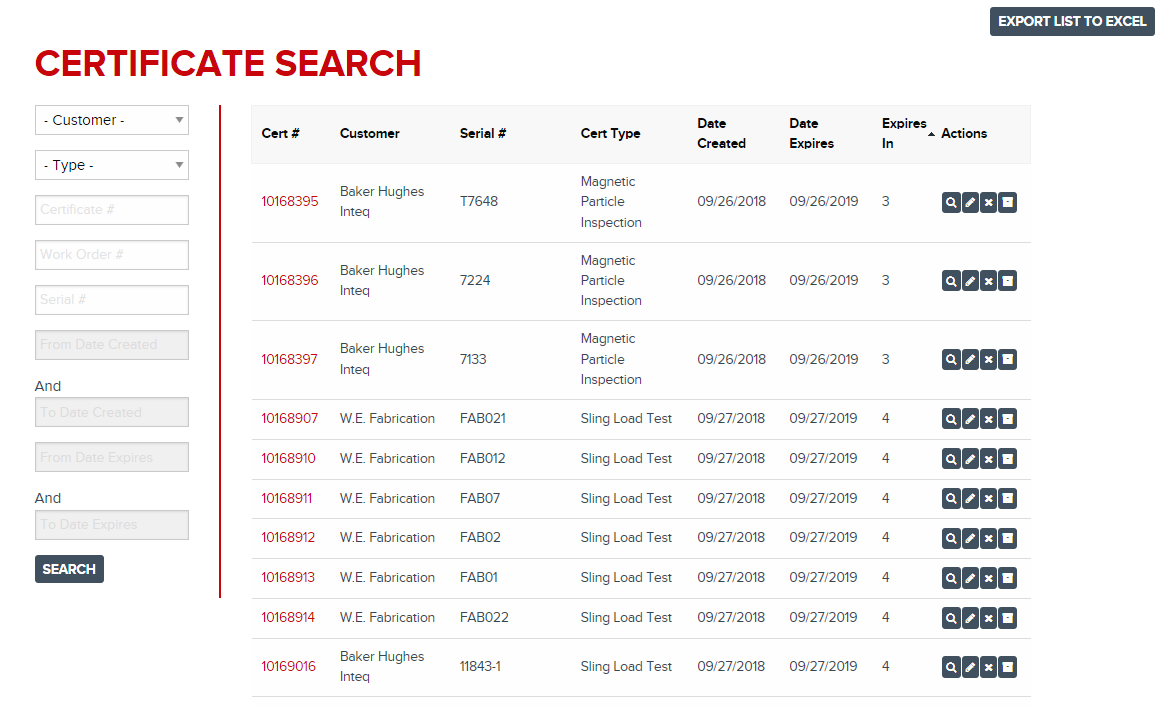Viewport: 1166px width, 707px height.
Task: Edit certificate 10168912 with pencil icon
Action: 970,538
